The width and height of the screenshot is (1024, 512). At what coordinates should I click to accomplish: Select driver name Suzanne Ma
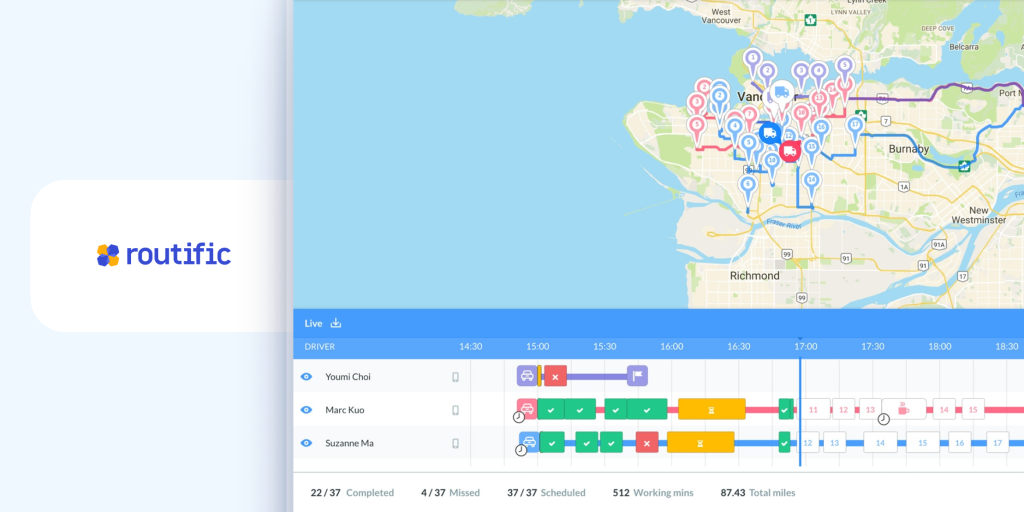click(349, 443)
